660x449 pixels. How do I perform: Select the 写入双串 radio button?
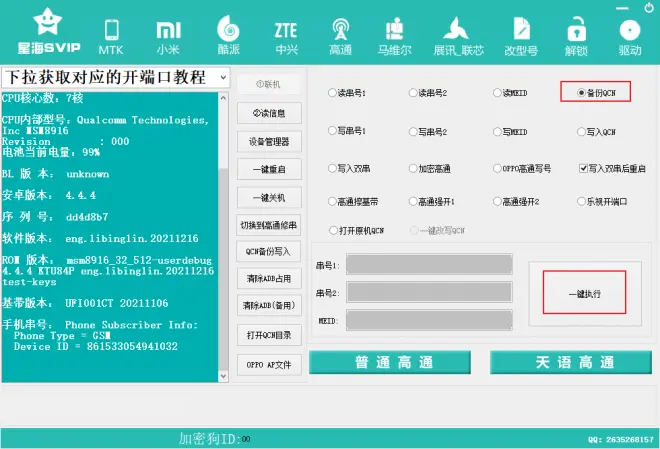(332, 168)
